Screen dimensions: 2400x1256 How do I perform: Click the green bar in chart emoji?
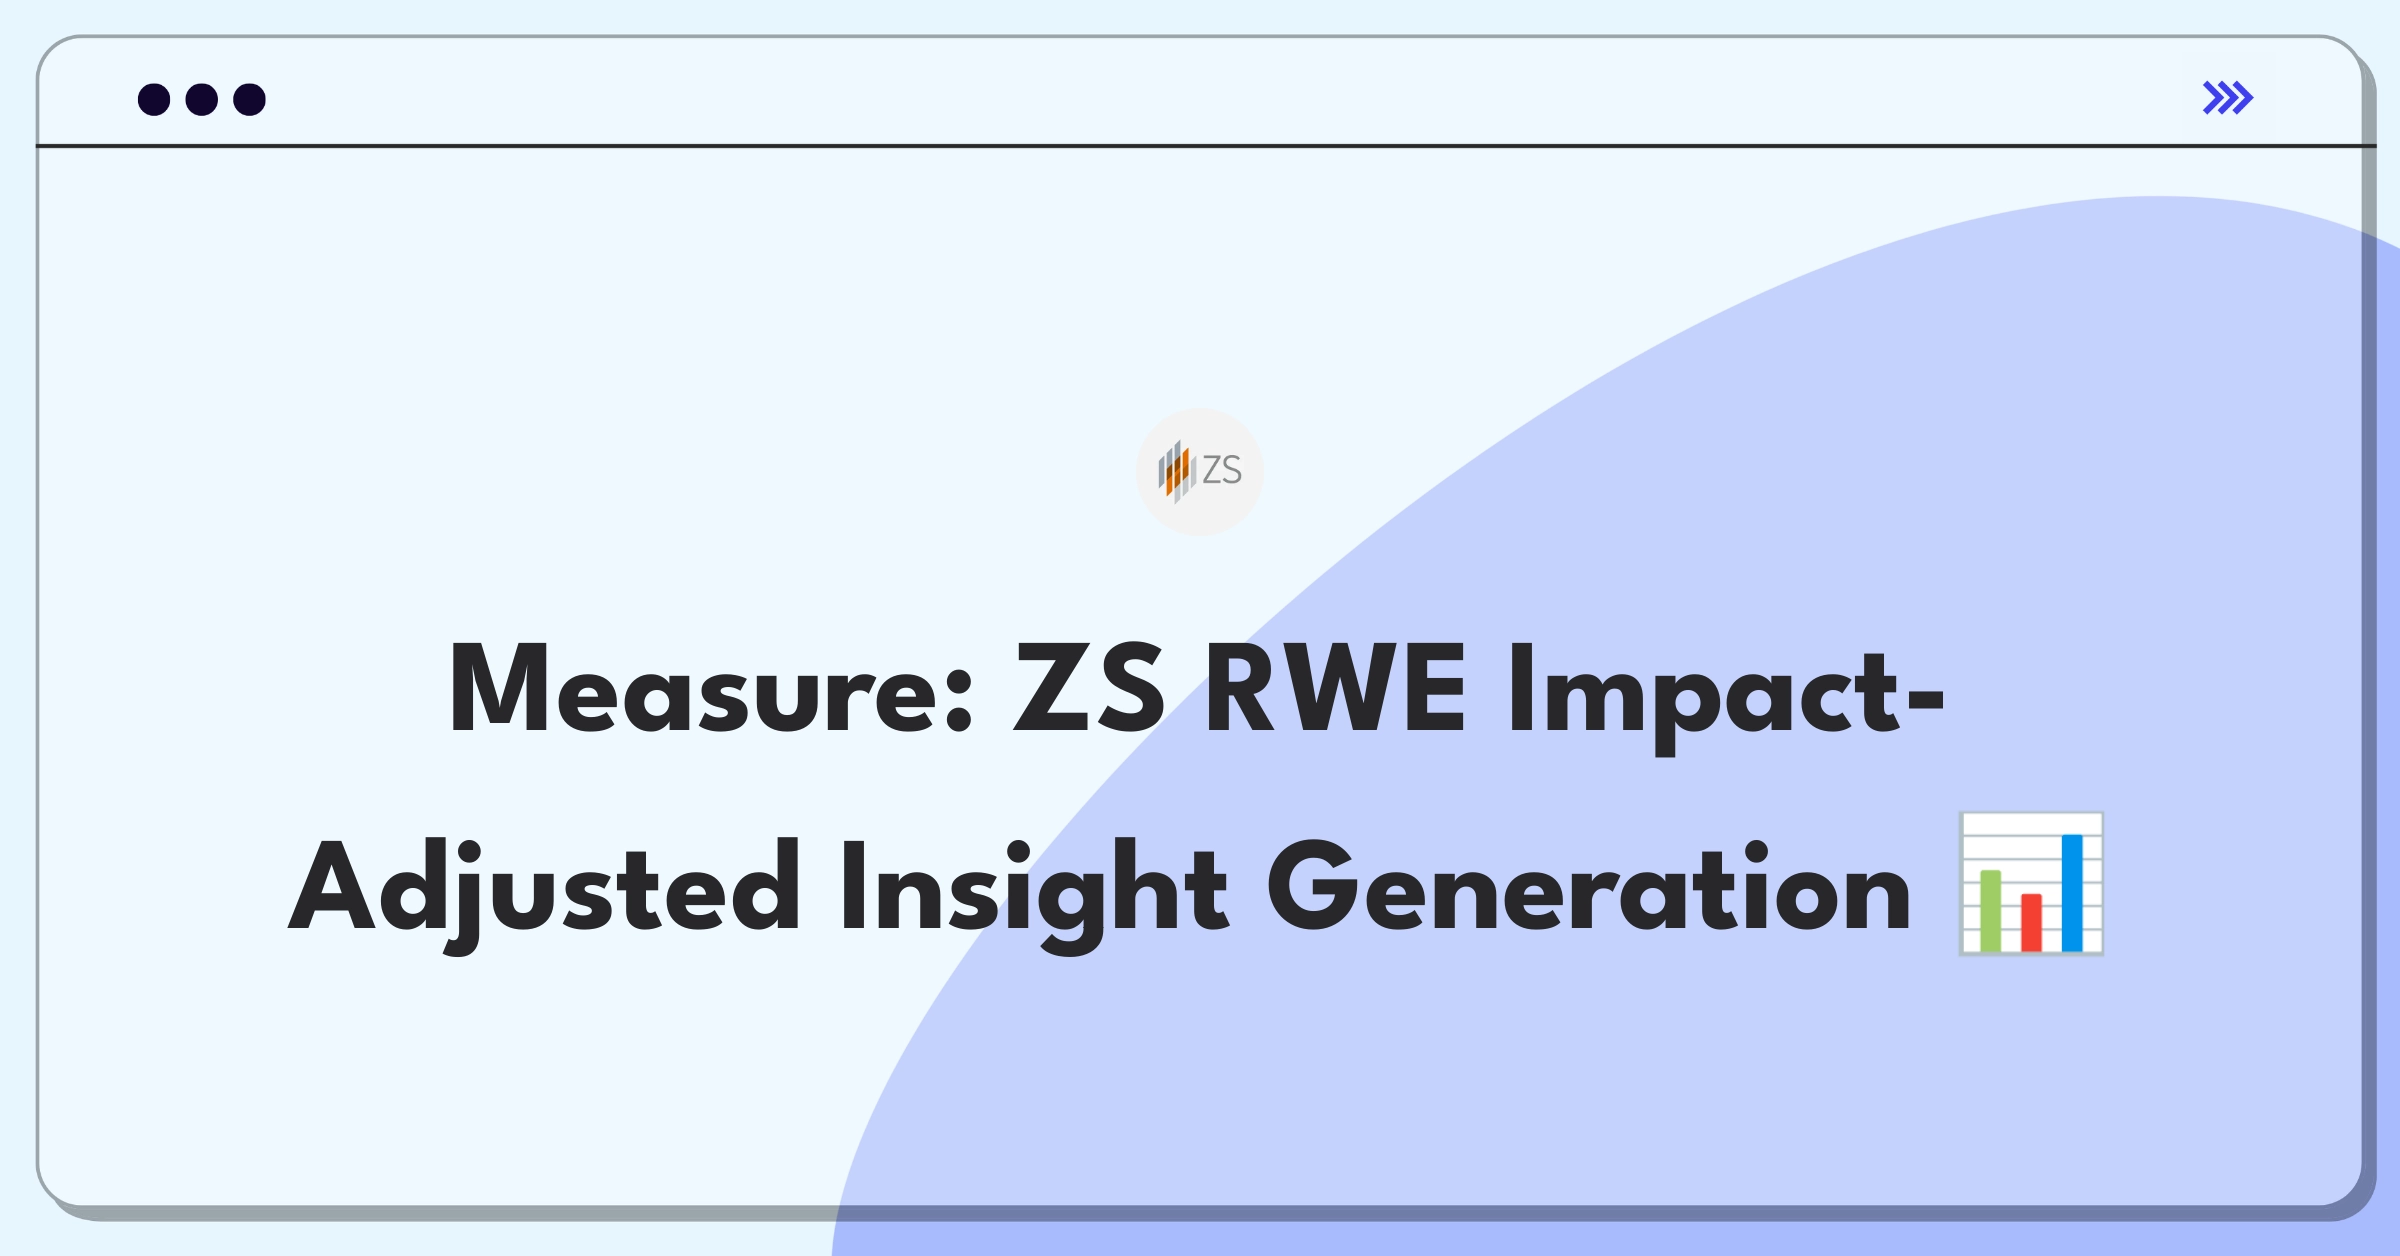coord(1991,911)
